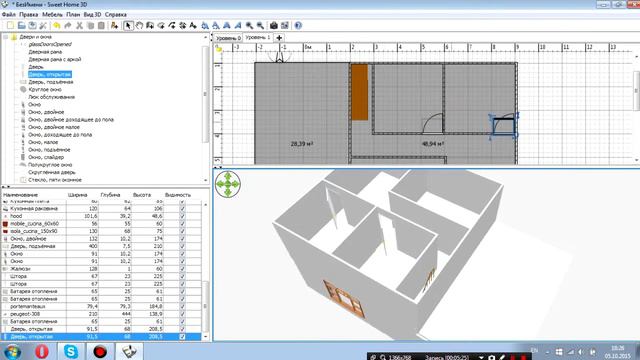Viewport: 640px width, 360px height.
Task: Open the Вид 3D menu
Action: click(x=92, y=14)
